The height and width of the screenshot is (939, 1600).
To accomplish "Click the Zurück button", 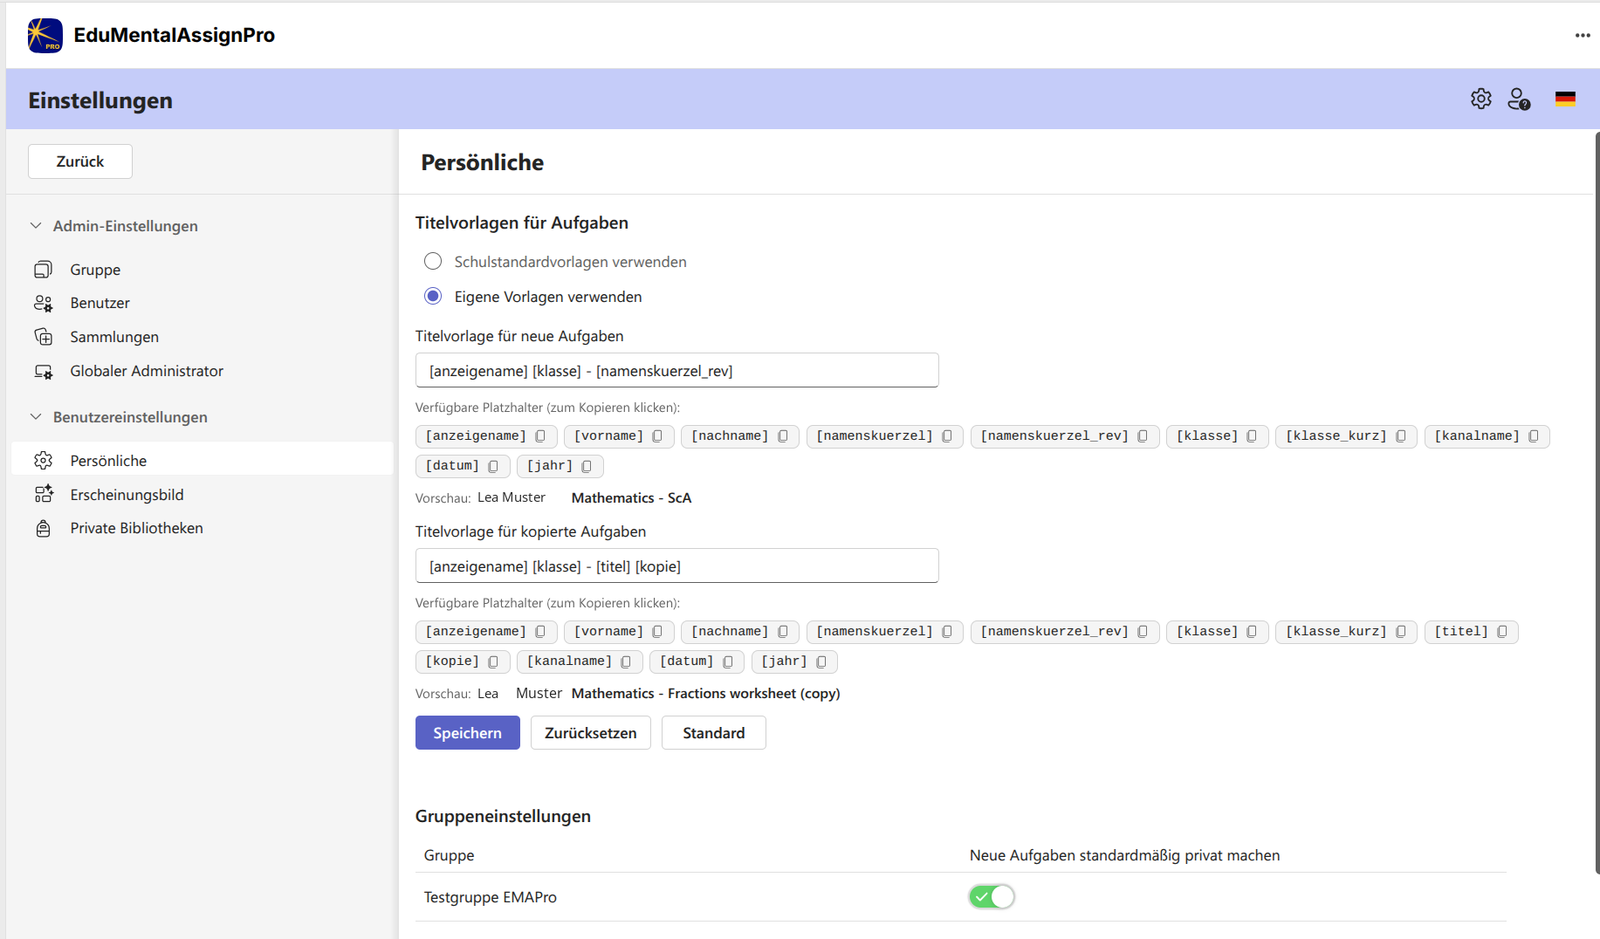I will [x=80, y=161].
